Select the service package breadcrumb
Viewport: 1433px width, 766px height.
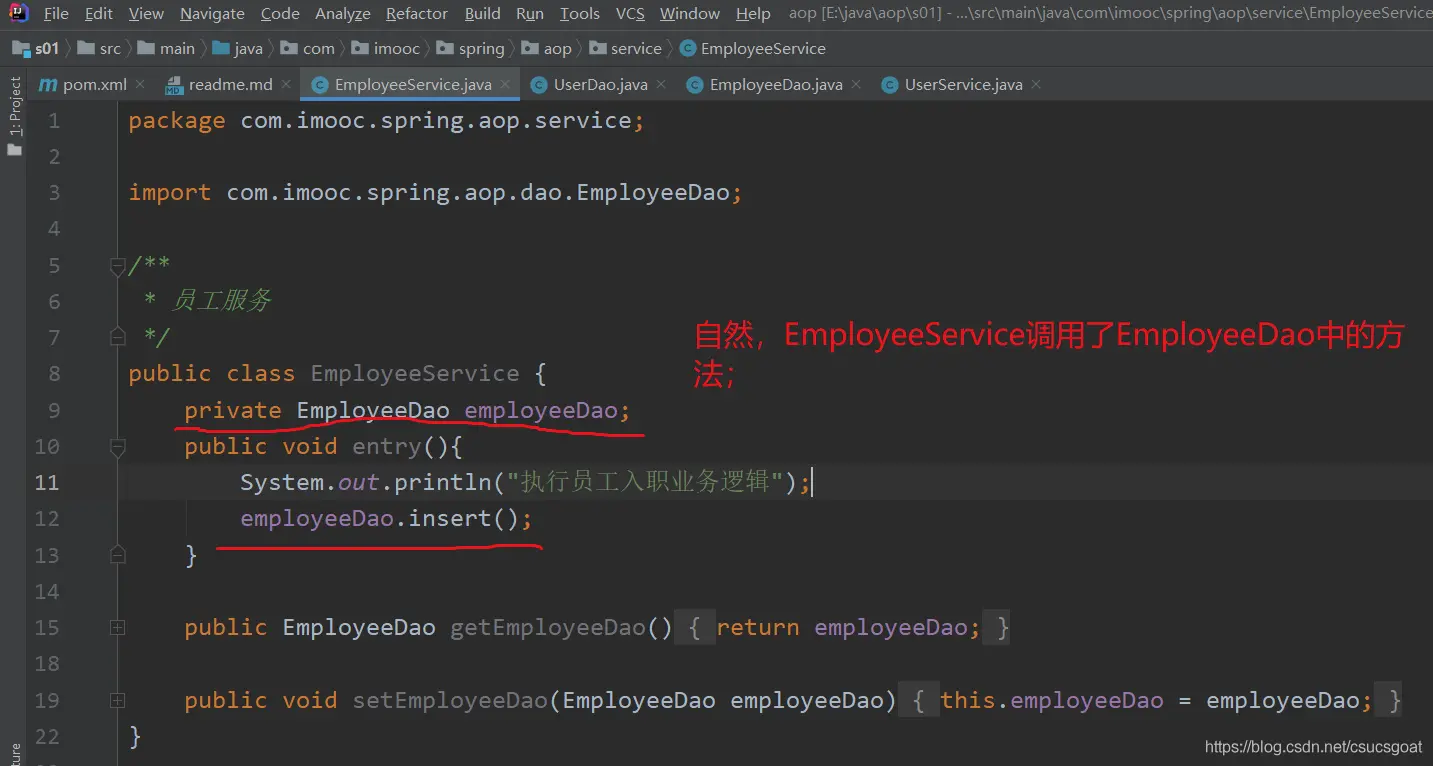625,48
